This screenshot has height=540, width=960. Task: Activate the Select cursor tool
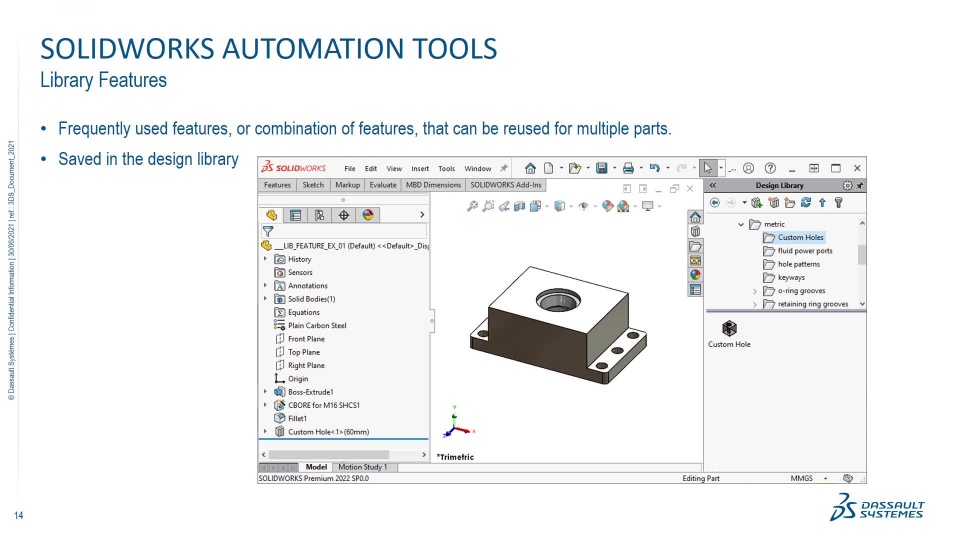pyautogui.click(x=708, y=168)
